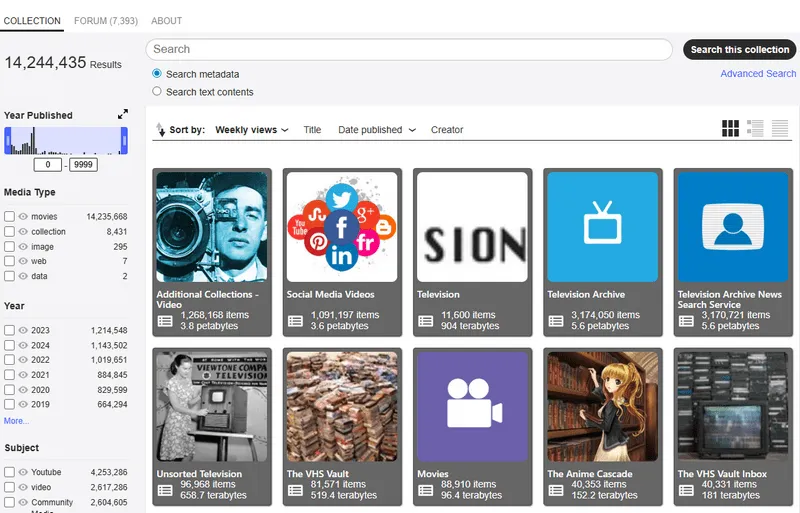Open the COLLECTION tab
Image resolution: width=800 pixels, height=513 pixels.
coord(32,21)
